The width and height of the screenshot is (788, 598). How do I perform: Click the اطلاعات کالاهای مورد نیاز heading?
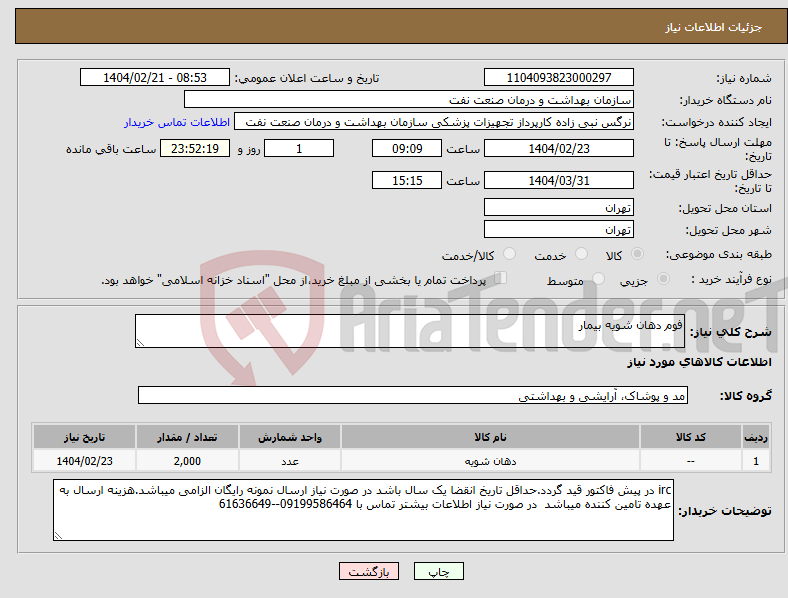(699, 362)
